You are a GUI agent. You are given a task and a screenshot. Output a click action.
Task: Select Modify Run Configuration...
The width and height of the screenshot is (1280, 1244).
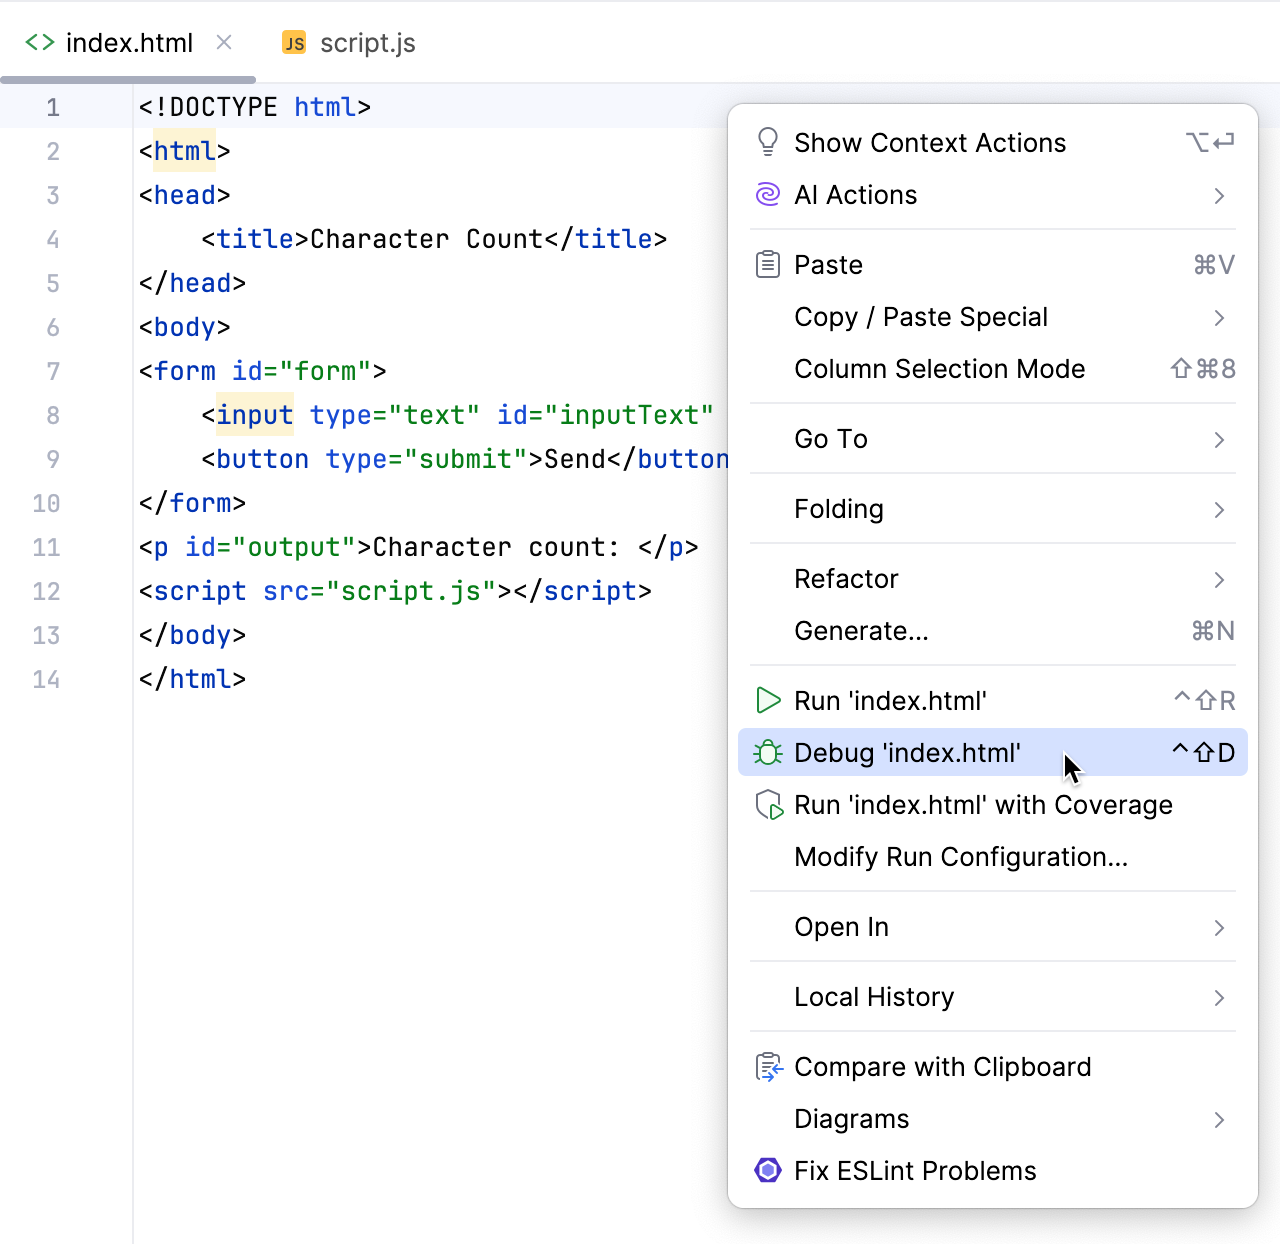pyautogui.click(x=960, y=857)
